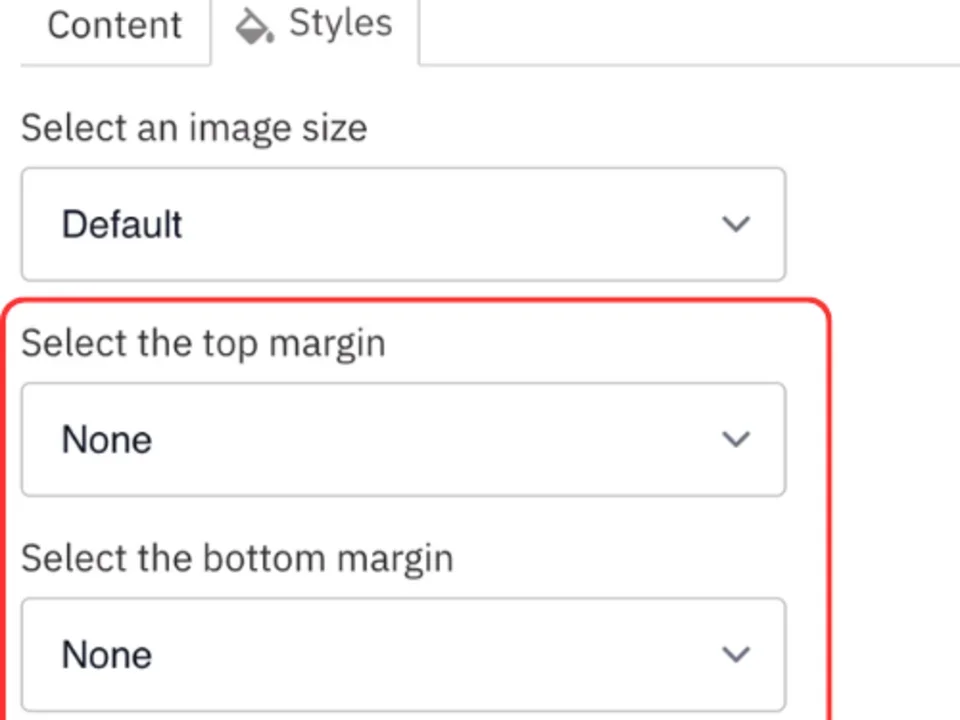The height and width of the screenshot is (720, 960).
Task: Click the None value under top margin
Action: click(106, 439)
